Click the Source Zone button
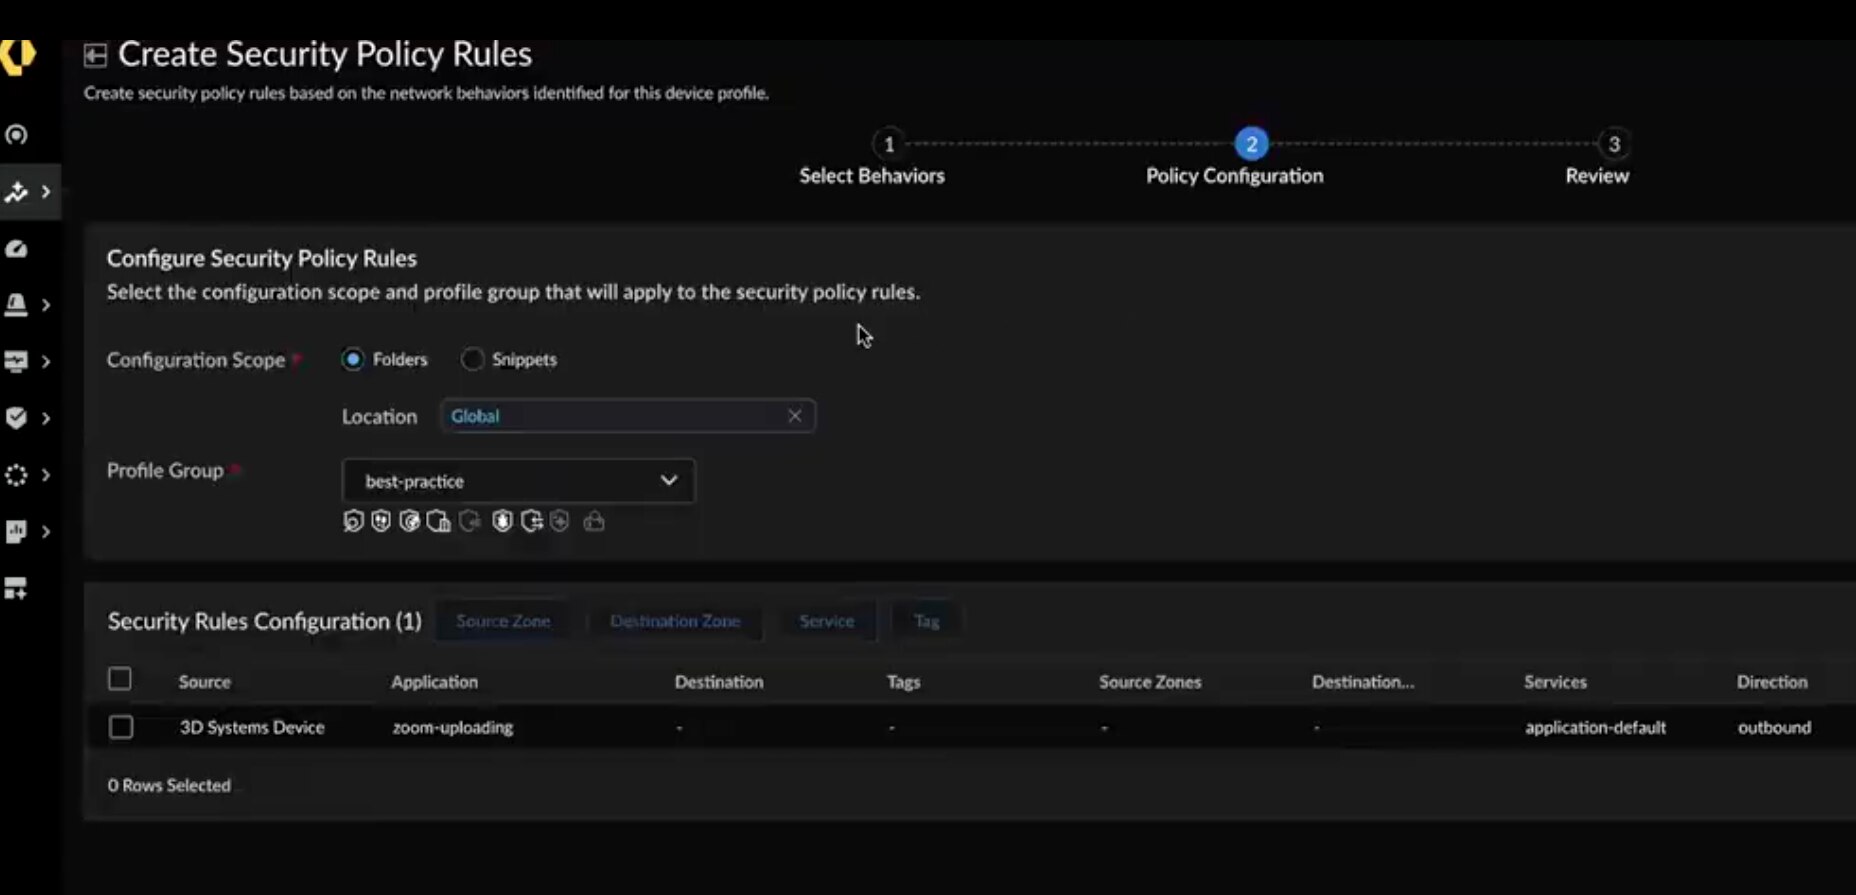 [503, 621]
